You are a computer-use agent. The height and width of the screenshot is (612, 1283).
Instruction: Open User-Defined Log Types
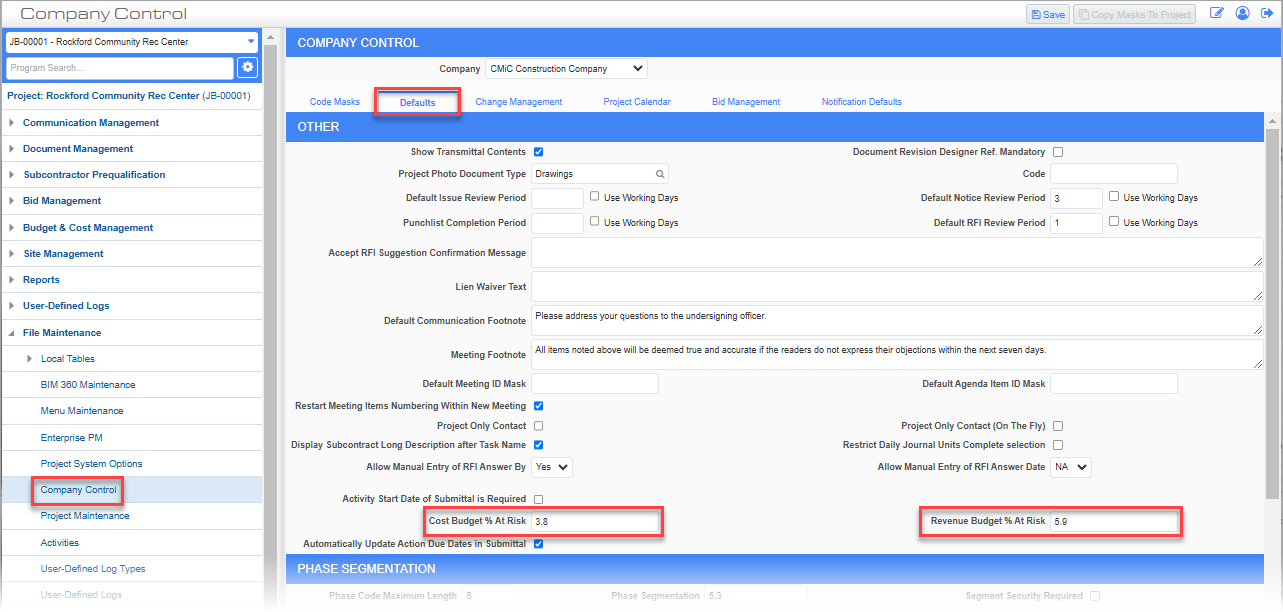tap(93, 569)
